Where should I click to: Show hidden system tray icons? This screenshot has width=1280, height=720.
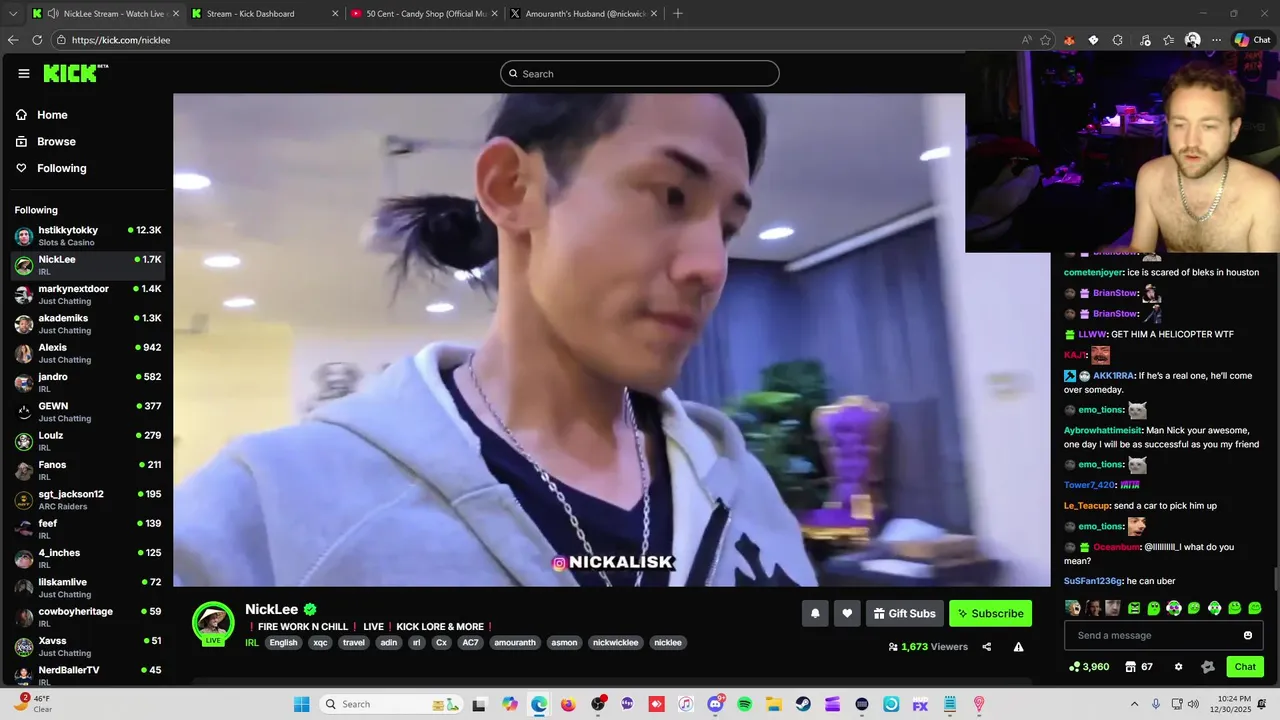pos(1134,704)
